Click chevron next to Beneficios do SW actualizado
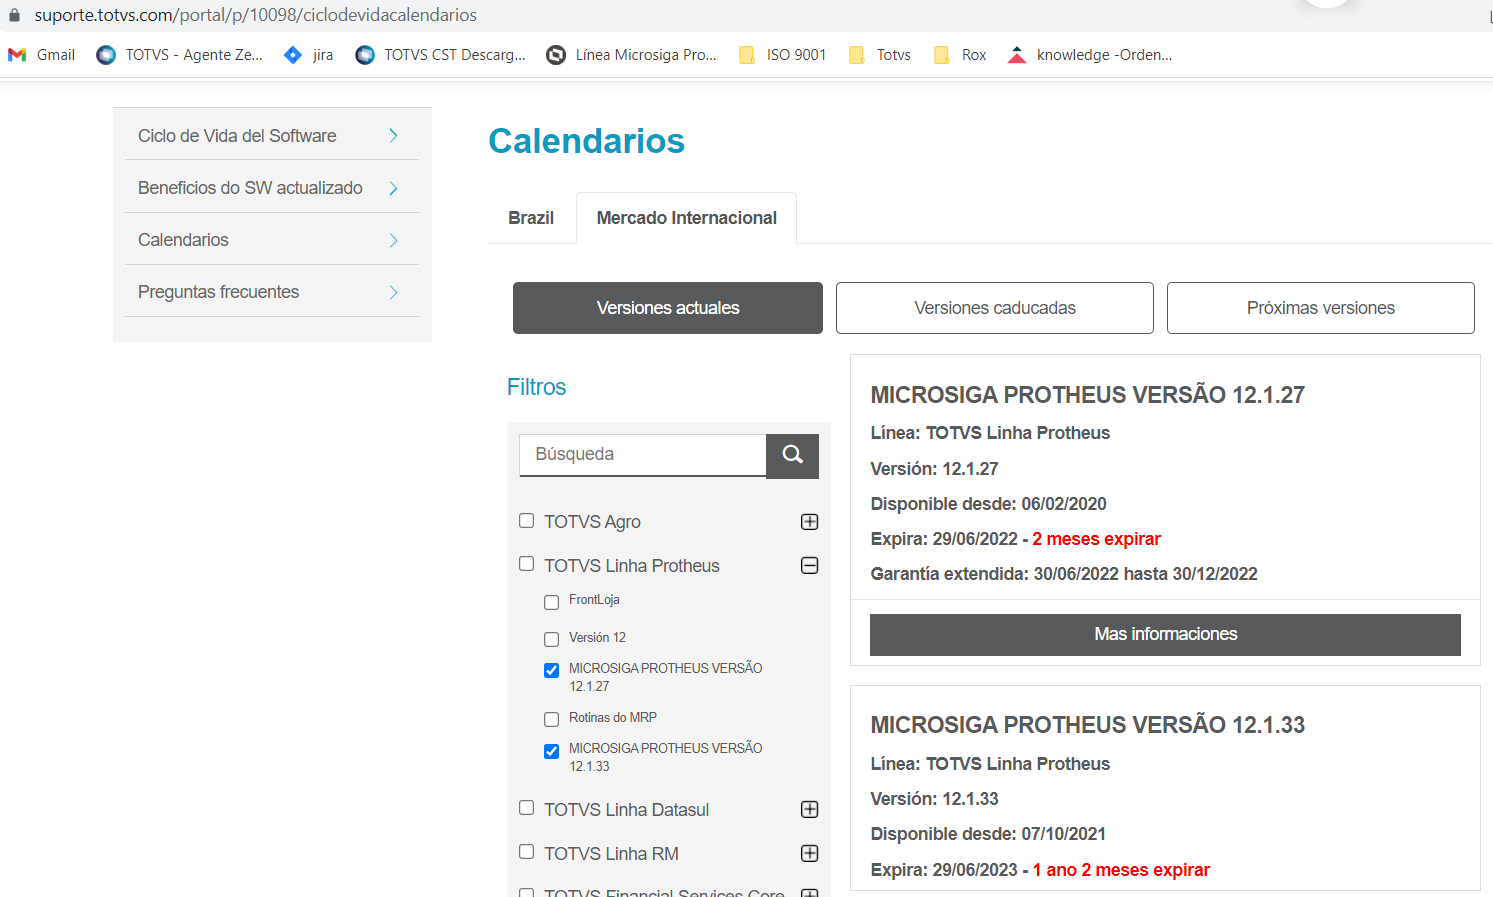The height and width of the screenshot is (897, 1493). tap(393, 188)
